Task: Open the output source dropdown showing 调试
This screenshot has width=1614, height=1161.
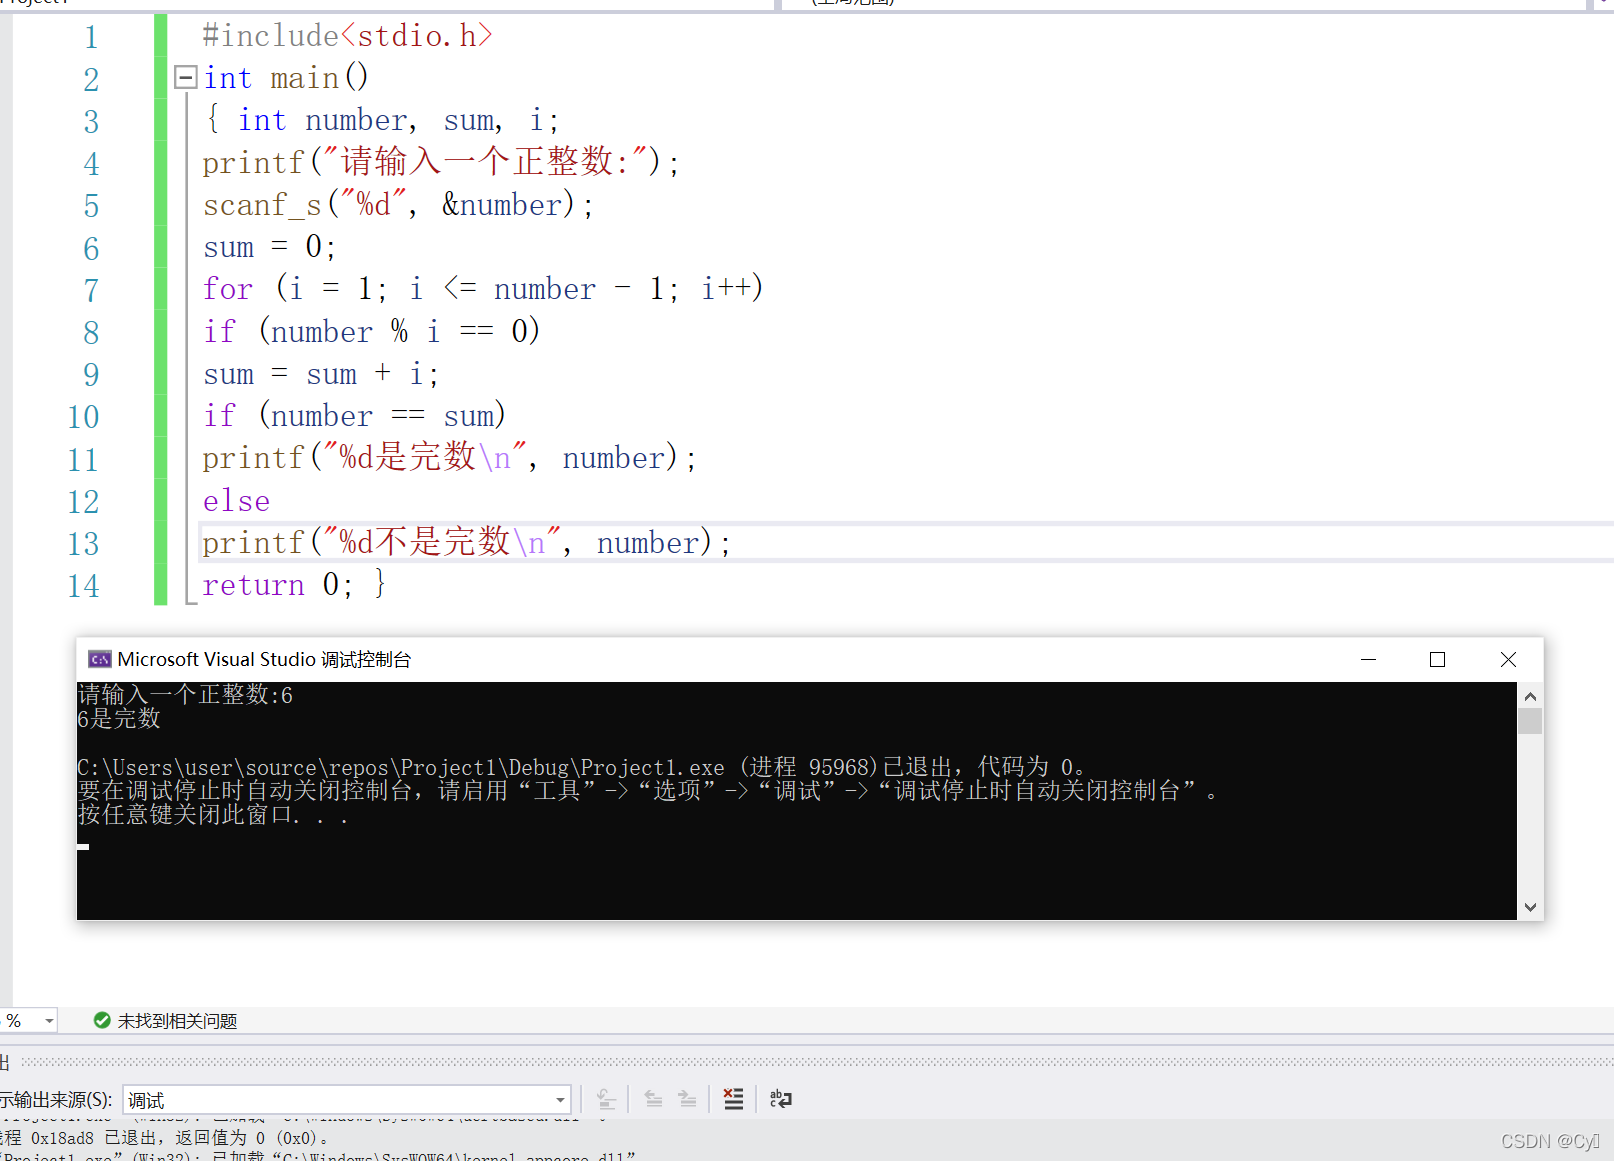Action: click(x=347, y=1100)
